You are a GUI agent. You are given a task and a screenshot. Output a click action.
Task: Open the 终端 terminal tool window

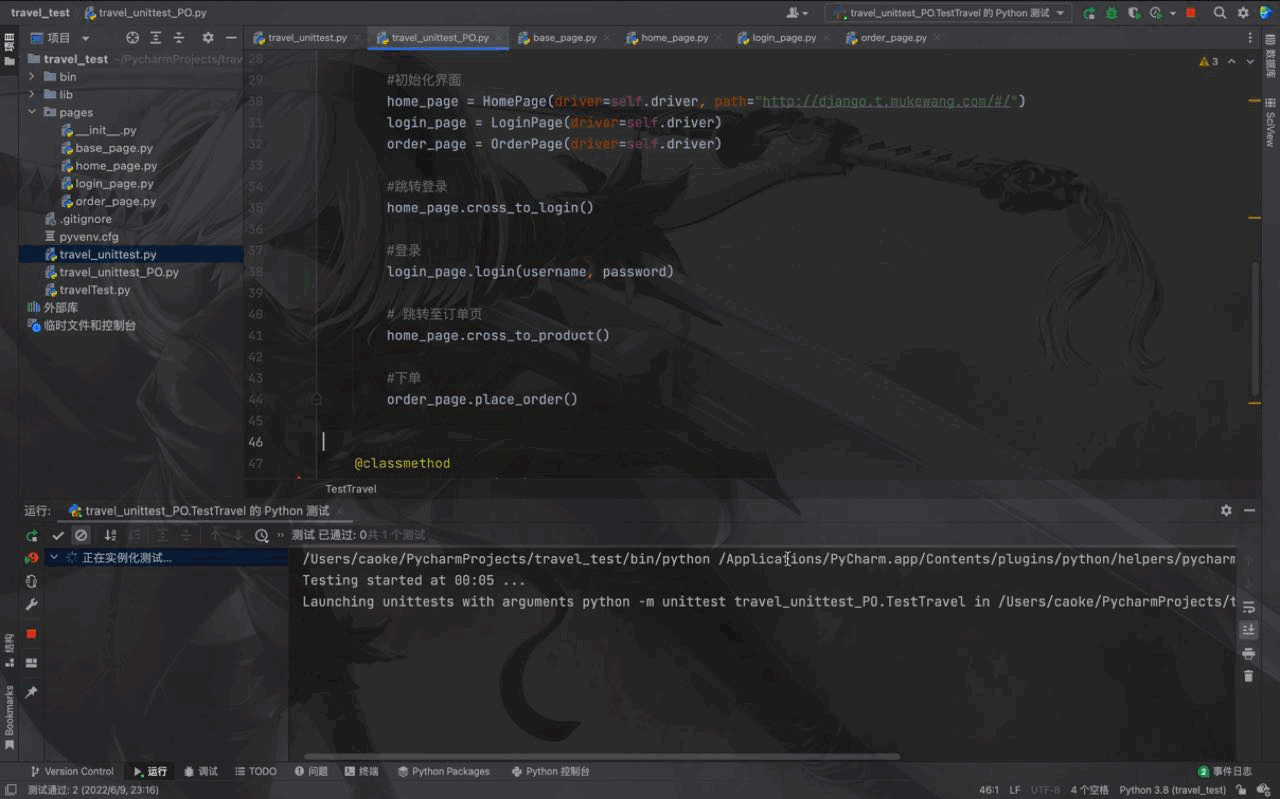[361, 771]
